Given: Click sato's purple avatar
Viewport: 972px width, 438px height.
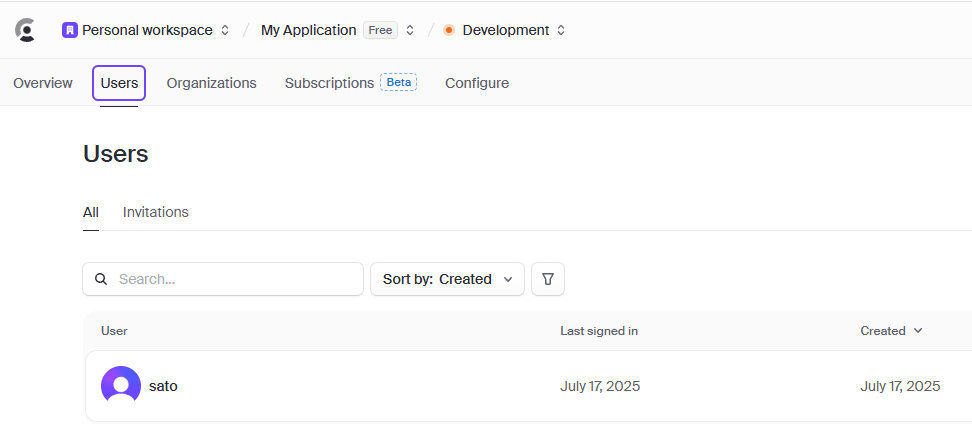Looking at the screenshot, I should (121, 386).
